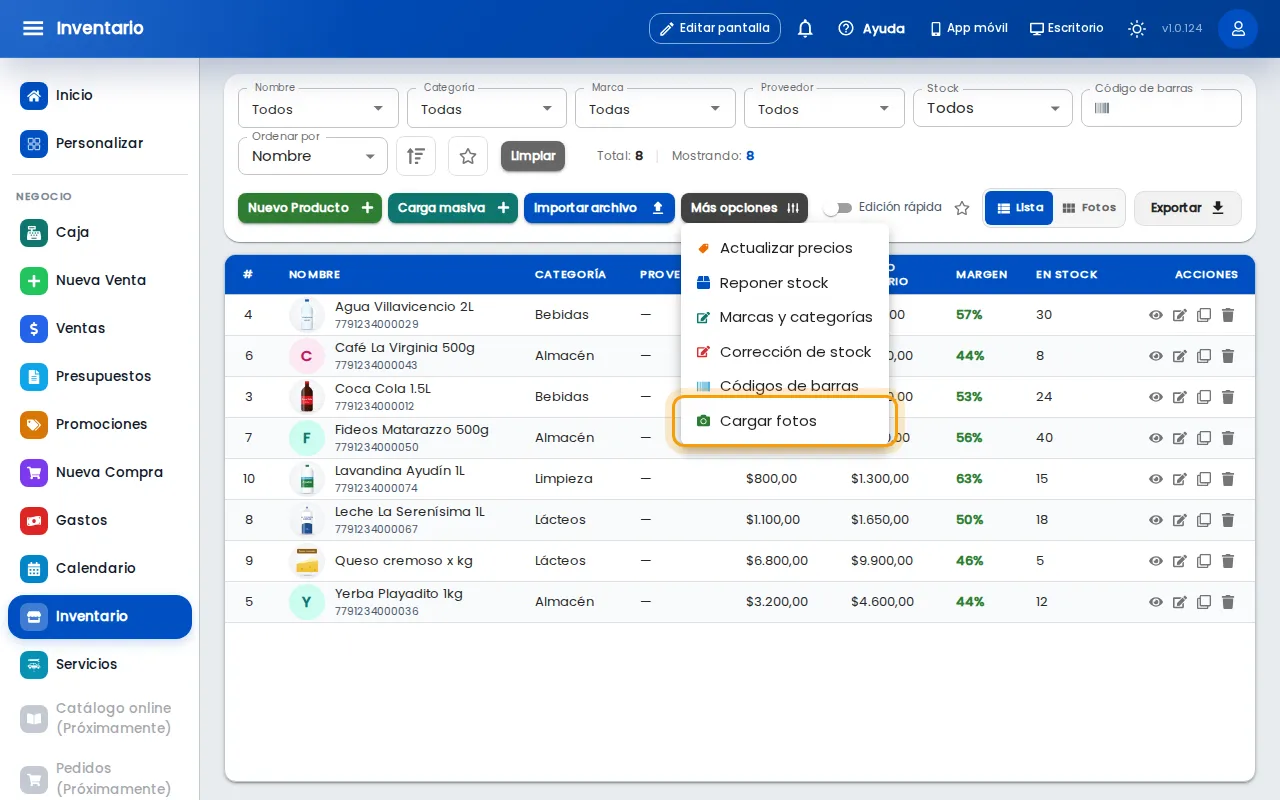Switch to Fotos view mode

click(x=1089, y=208)
